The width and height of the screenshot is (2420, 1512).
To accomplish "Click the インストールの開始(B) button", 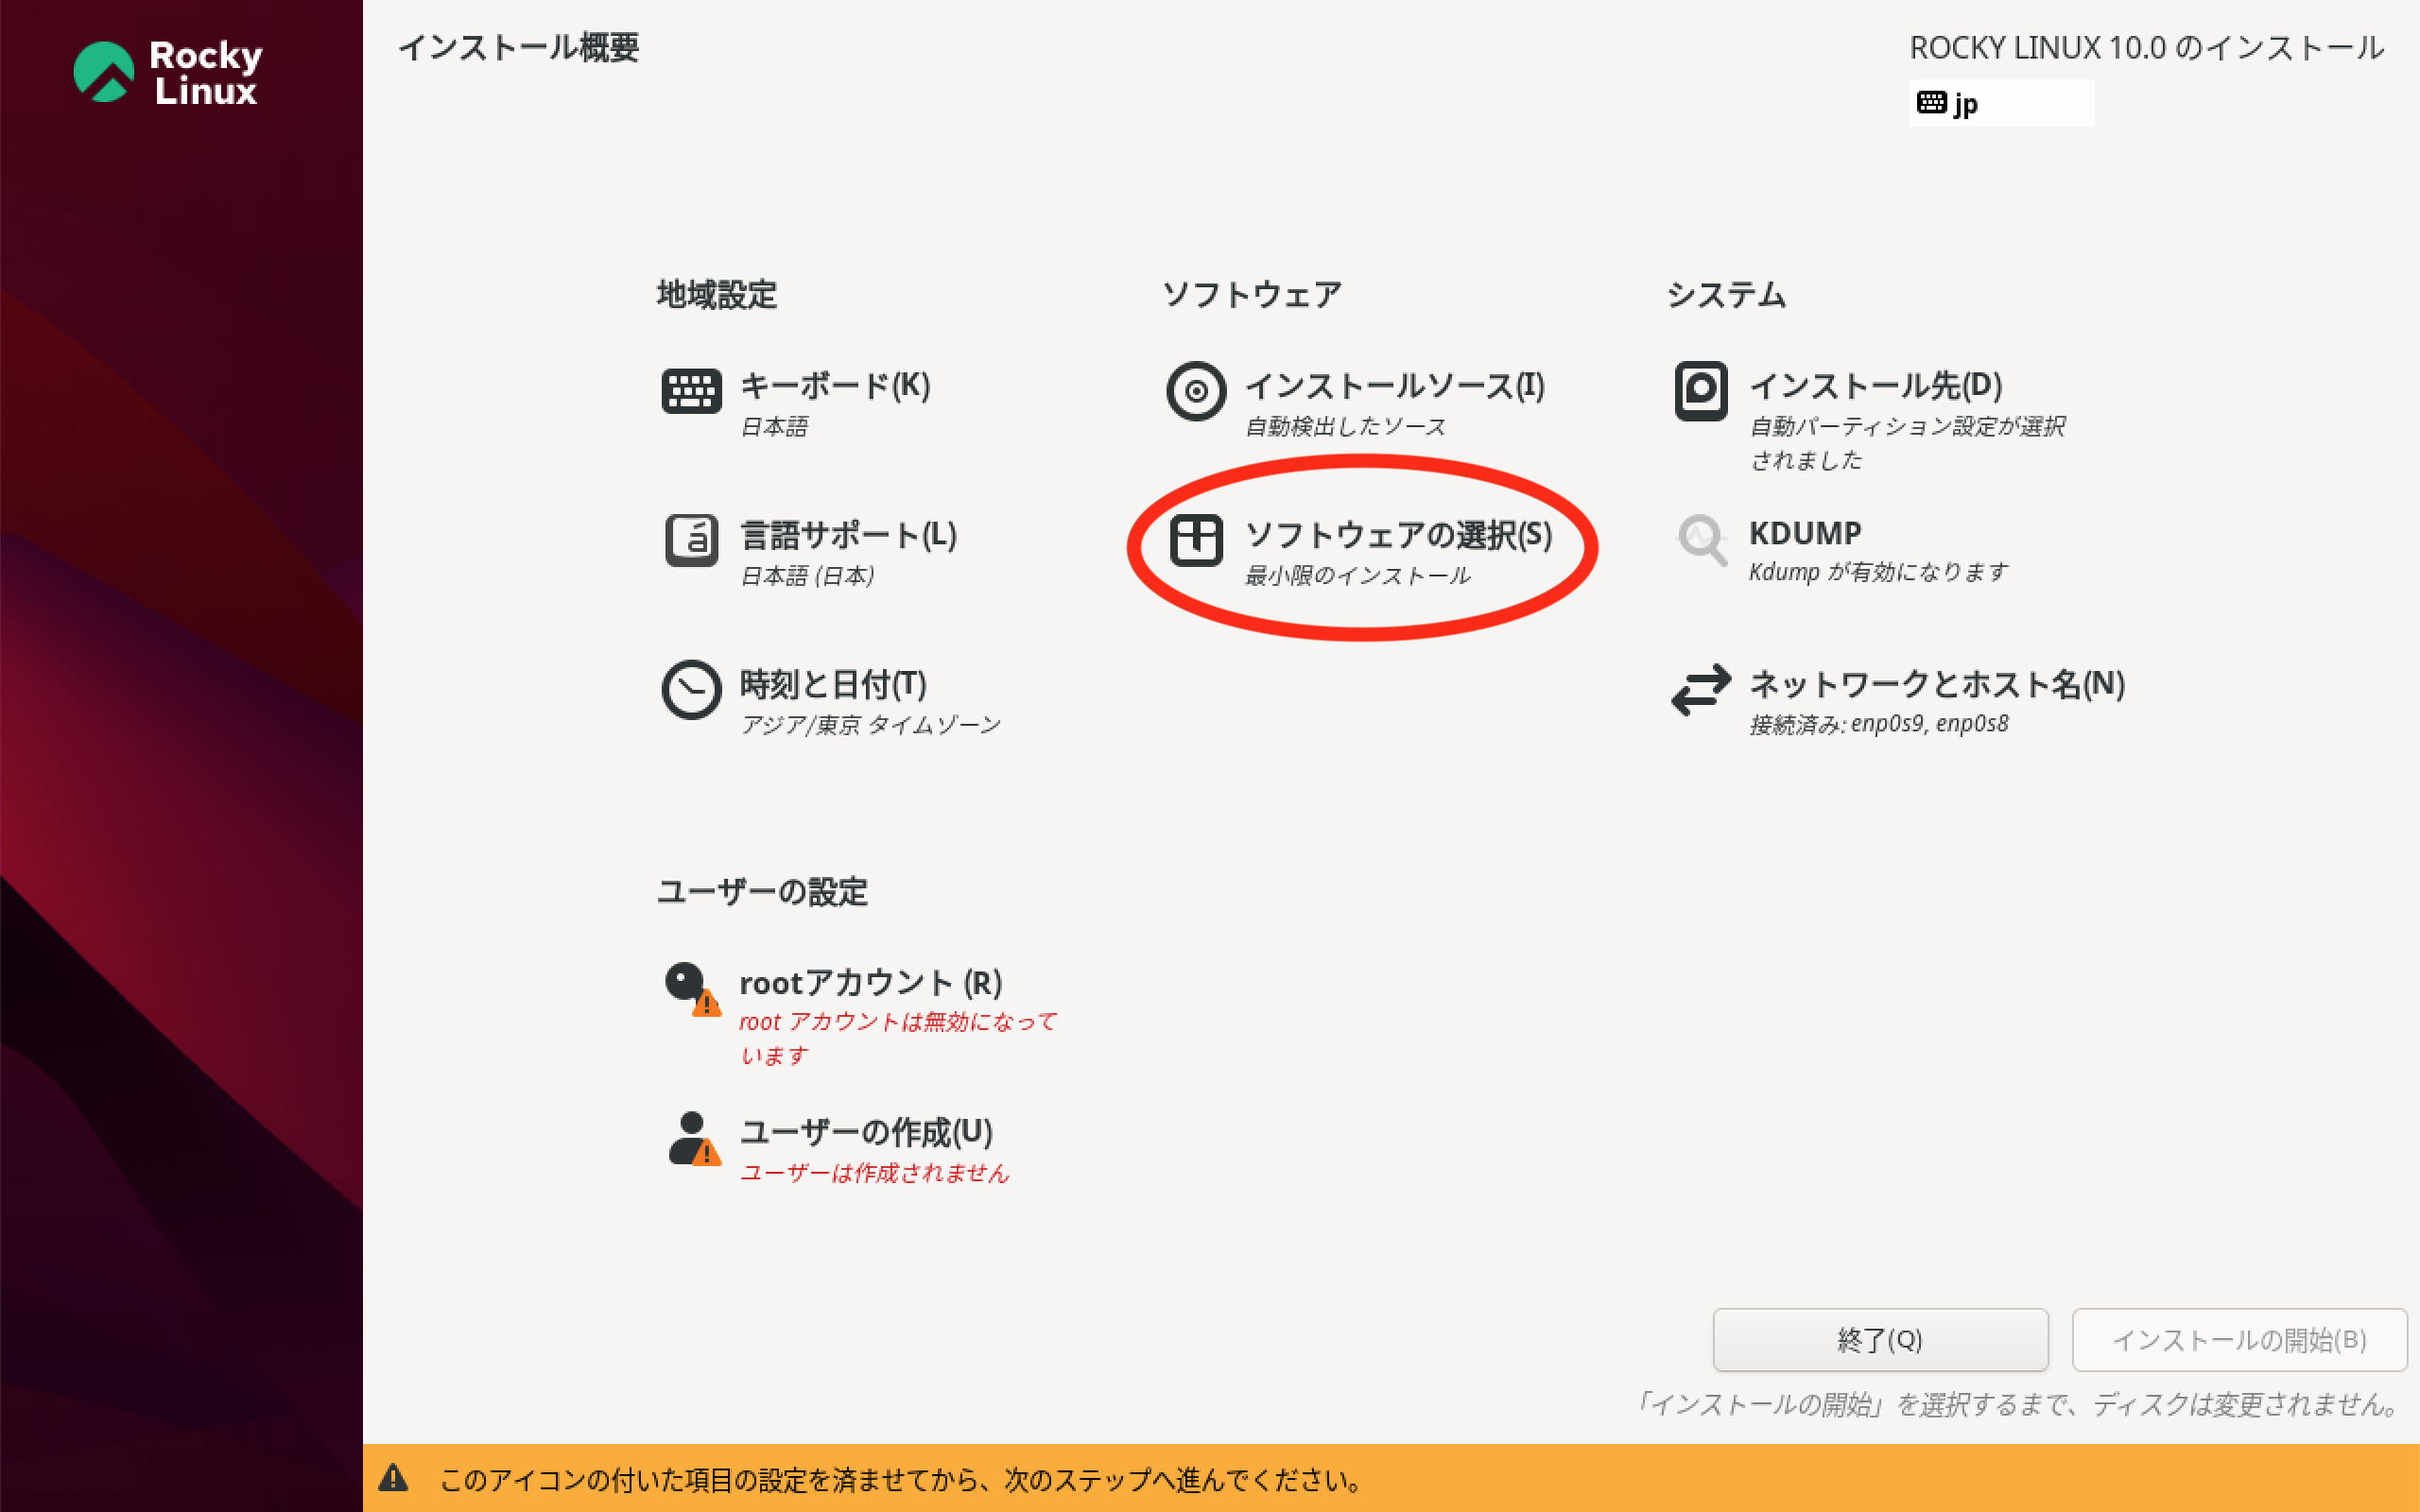I will point(2239,1339).
